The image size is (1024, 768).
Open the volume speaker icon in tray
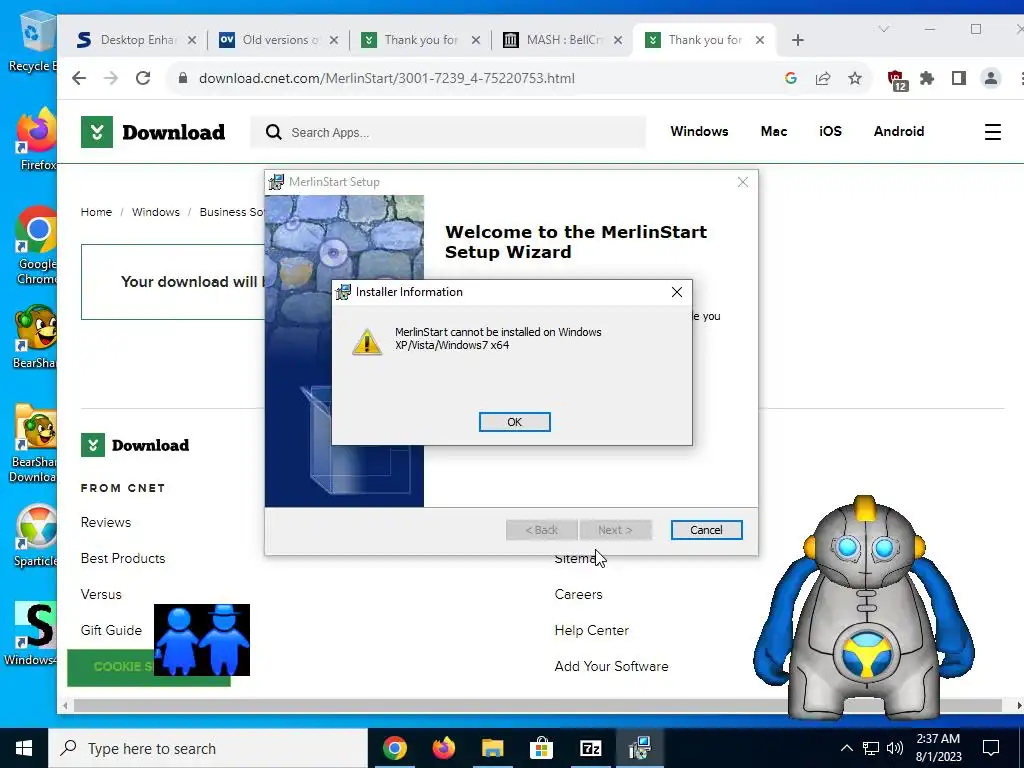[895, 748]
